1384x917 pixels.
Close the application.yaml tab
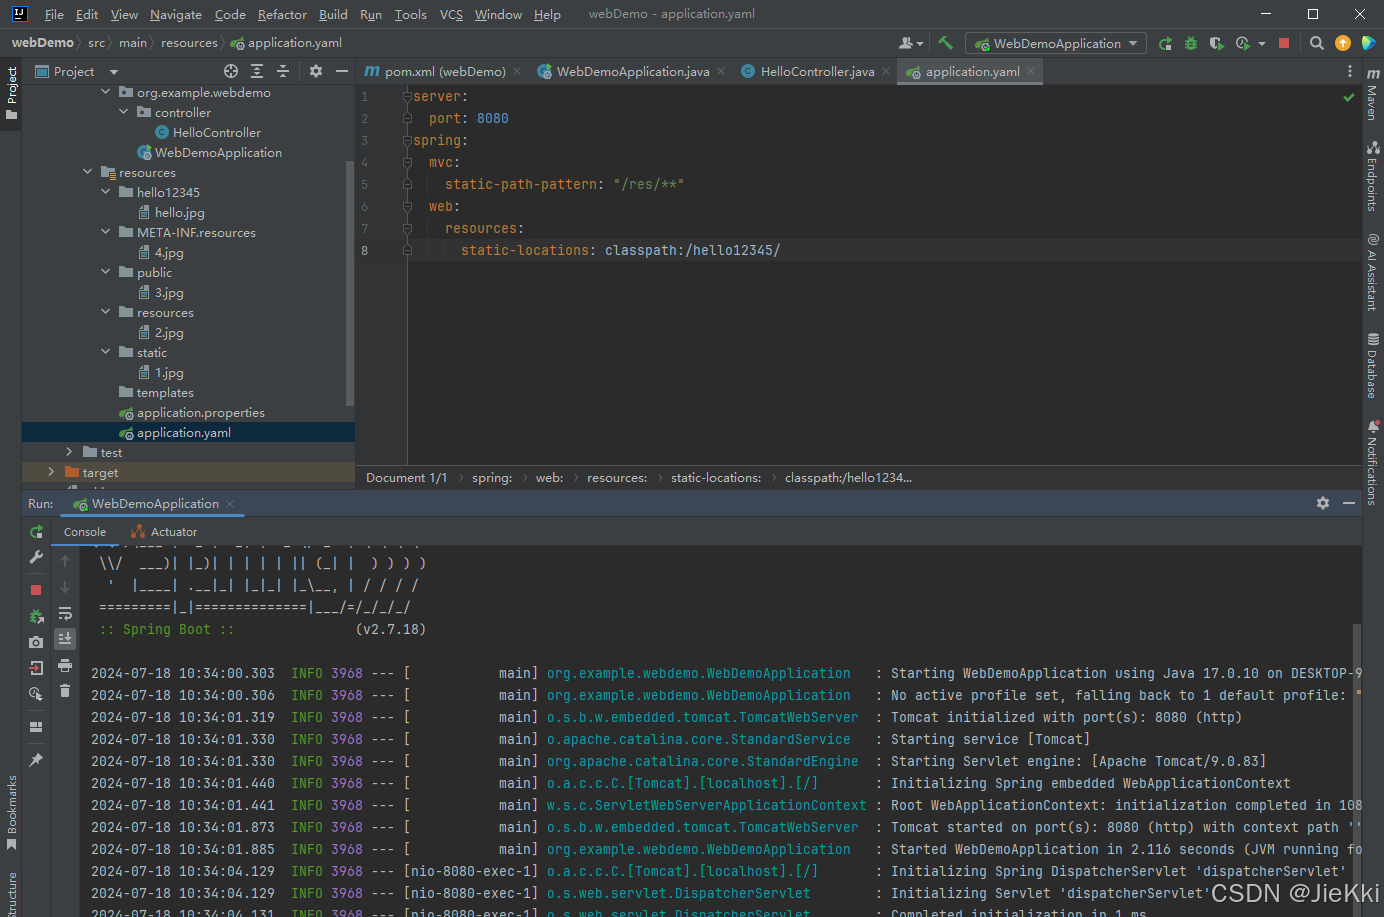1031,71
